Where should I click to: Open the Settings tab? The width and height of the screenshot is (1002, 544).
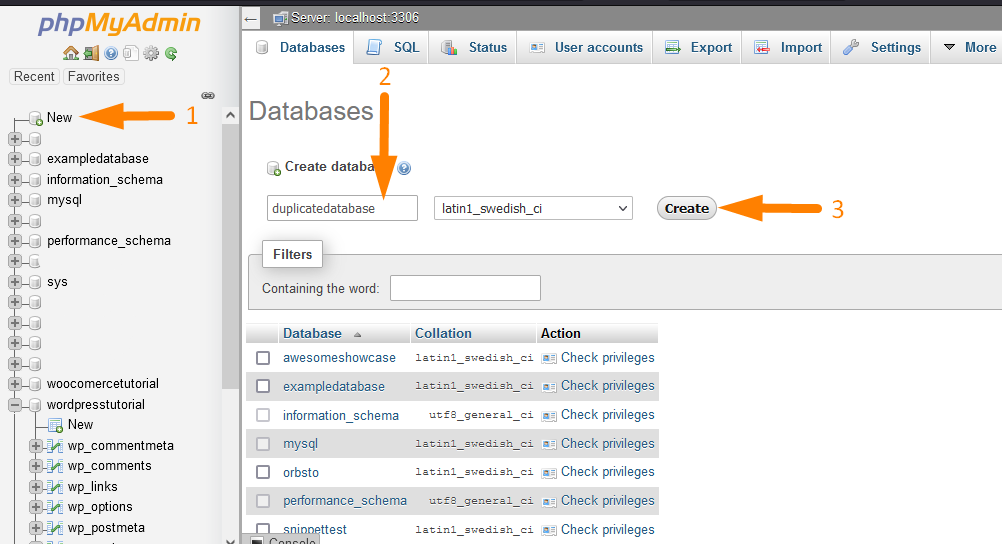881,47
